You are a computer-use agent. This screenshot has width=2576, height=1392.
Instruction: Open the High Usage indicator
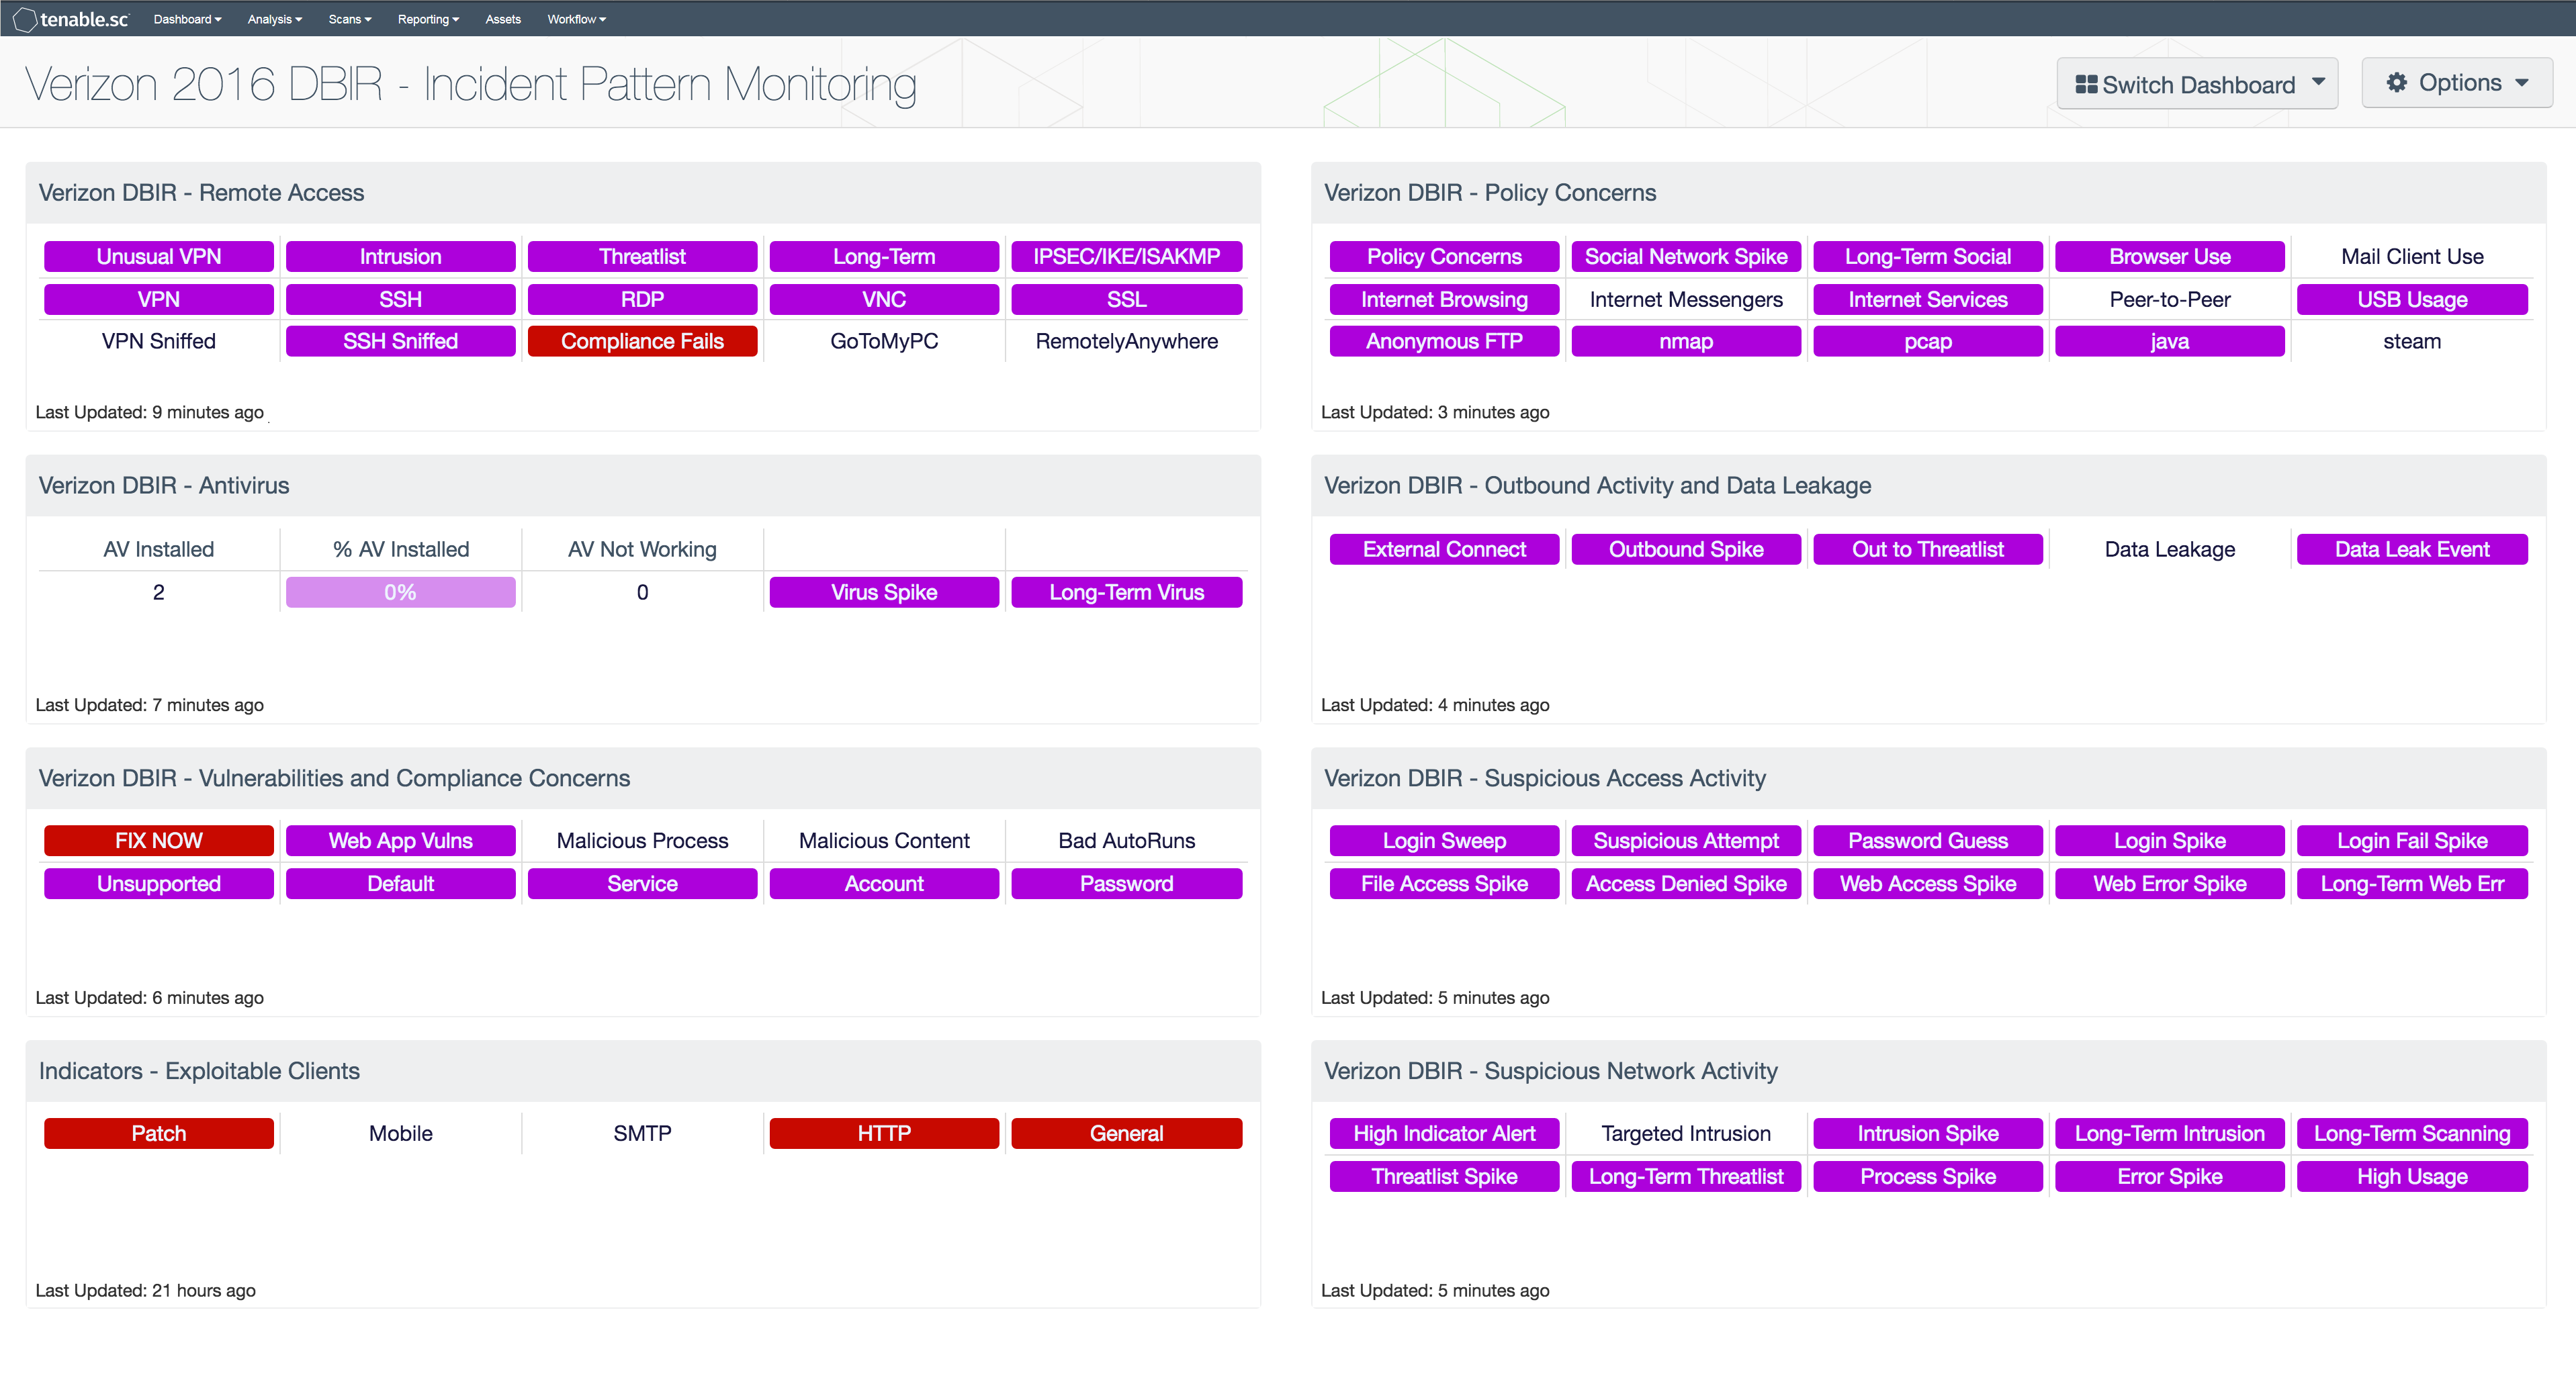[x=2412, y=1176]
